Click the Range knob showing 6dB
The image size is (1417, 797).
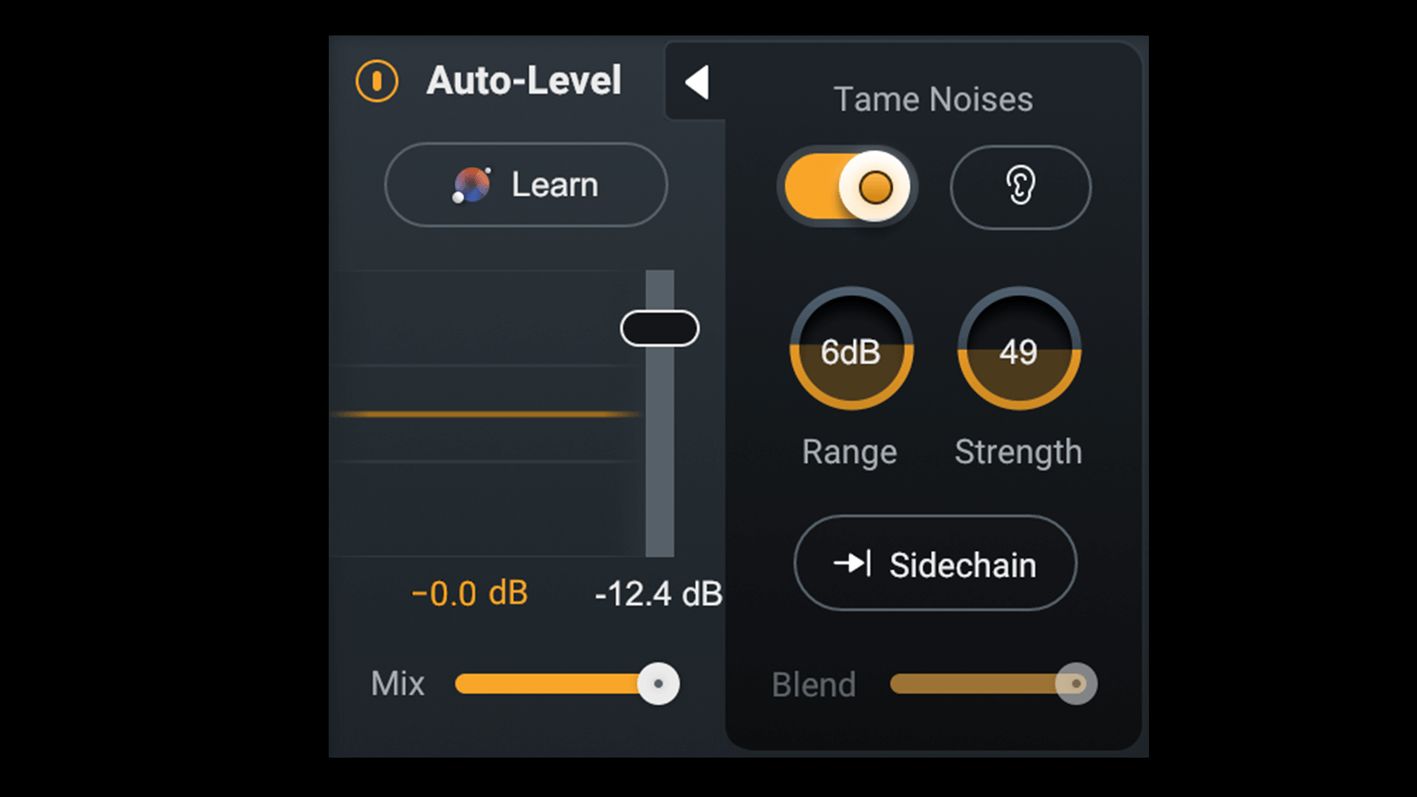tap(851, 349)
